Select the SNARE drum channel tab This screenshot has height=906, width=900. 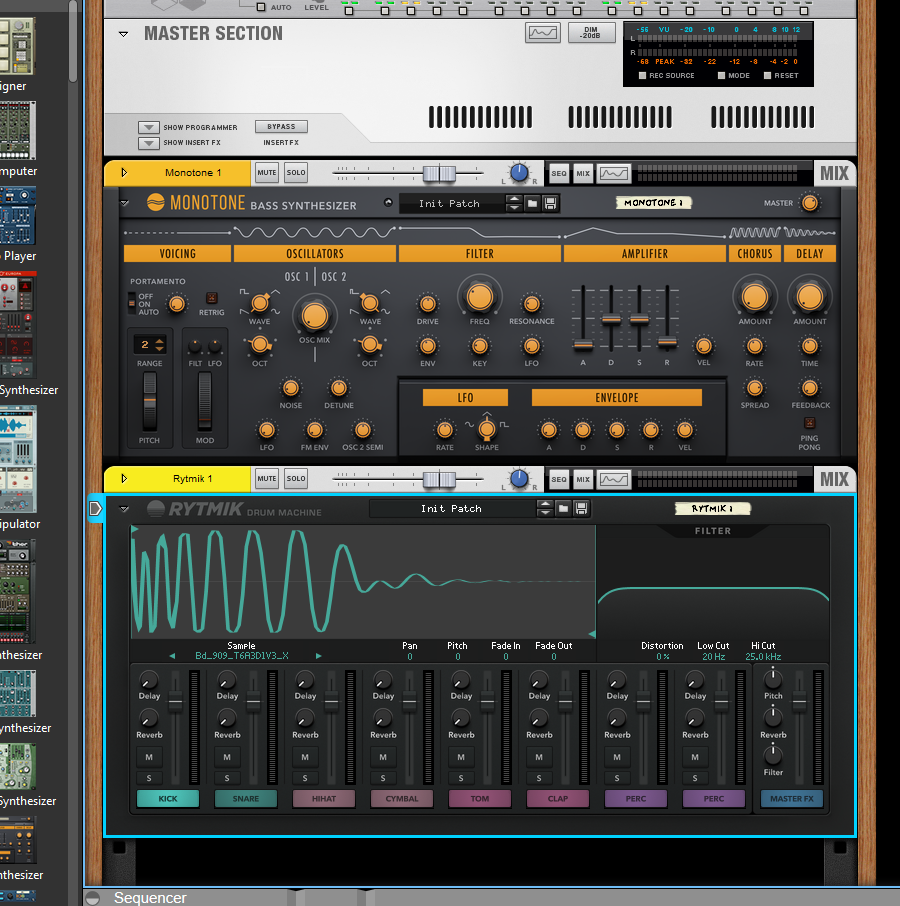tap(246, 799)
